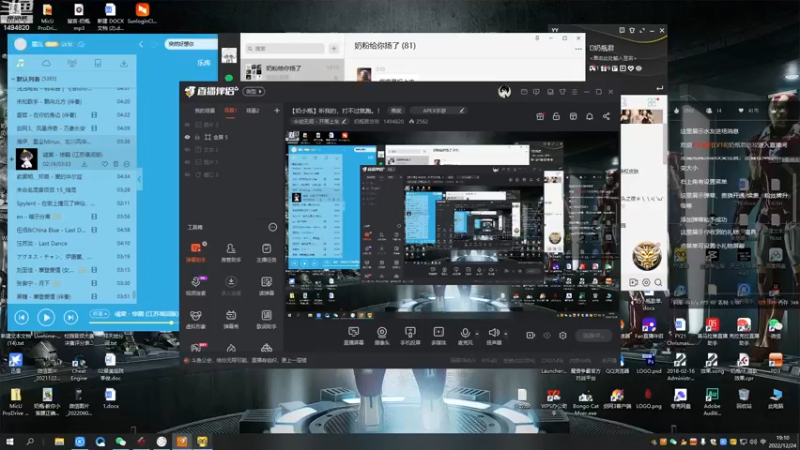Viewport: 800px width, 450px height.
Task: Open the notification bell in streaming app
Action: (589, 116)
